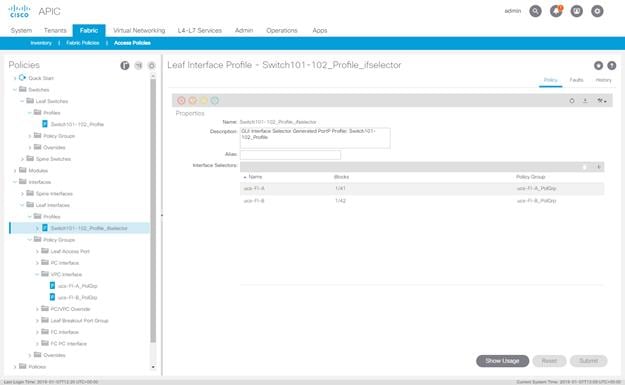This screenshot has width=625, height=385.
Task: Click the ucs-FI-B_PolGrp policy icon in the tree
Action: (x=52, y=297)
